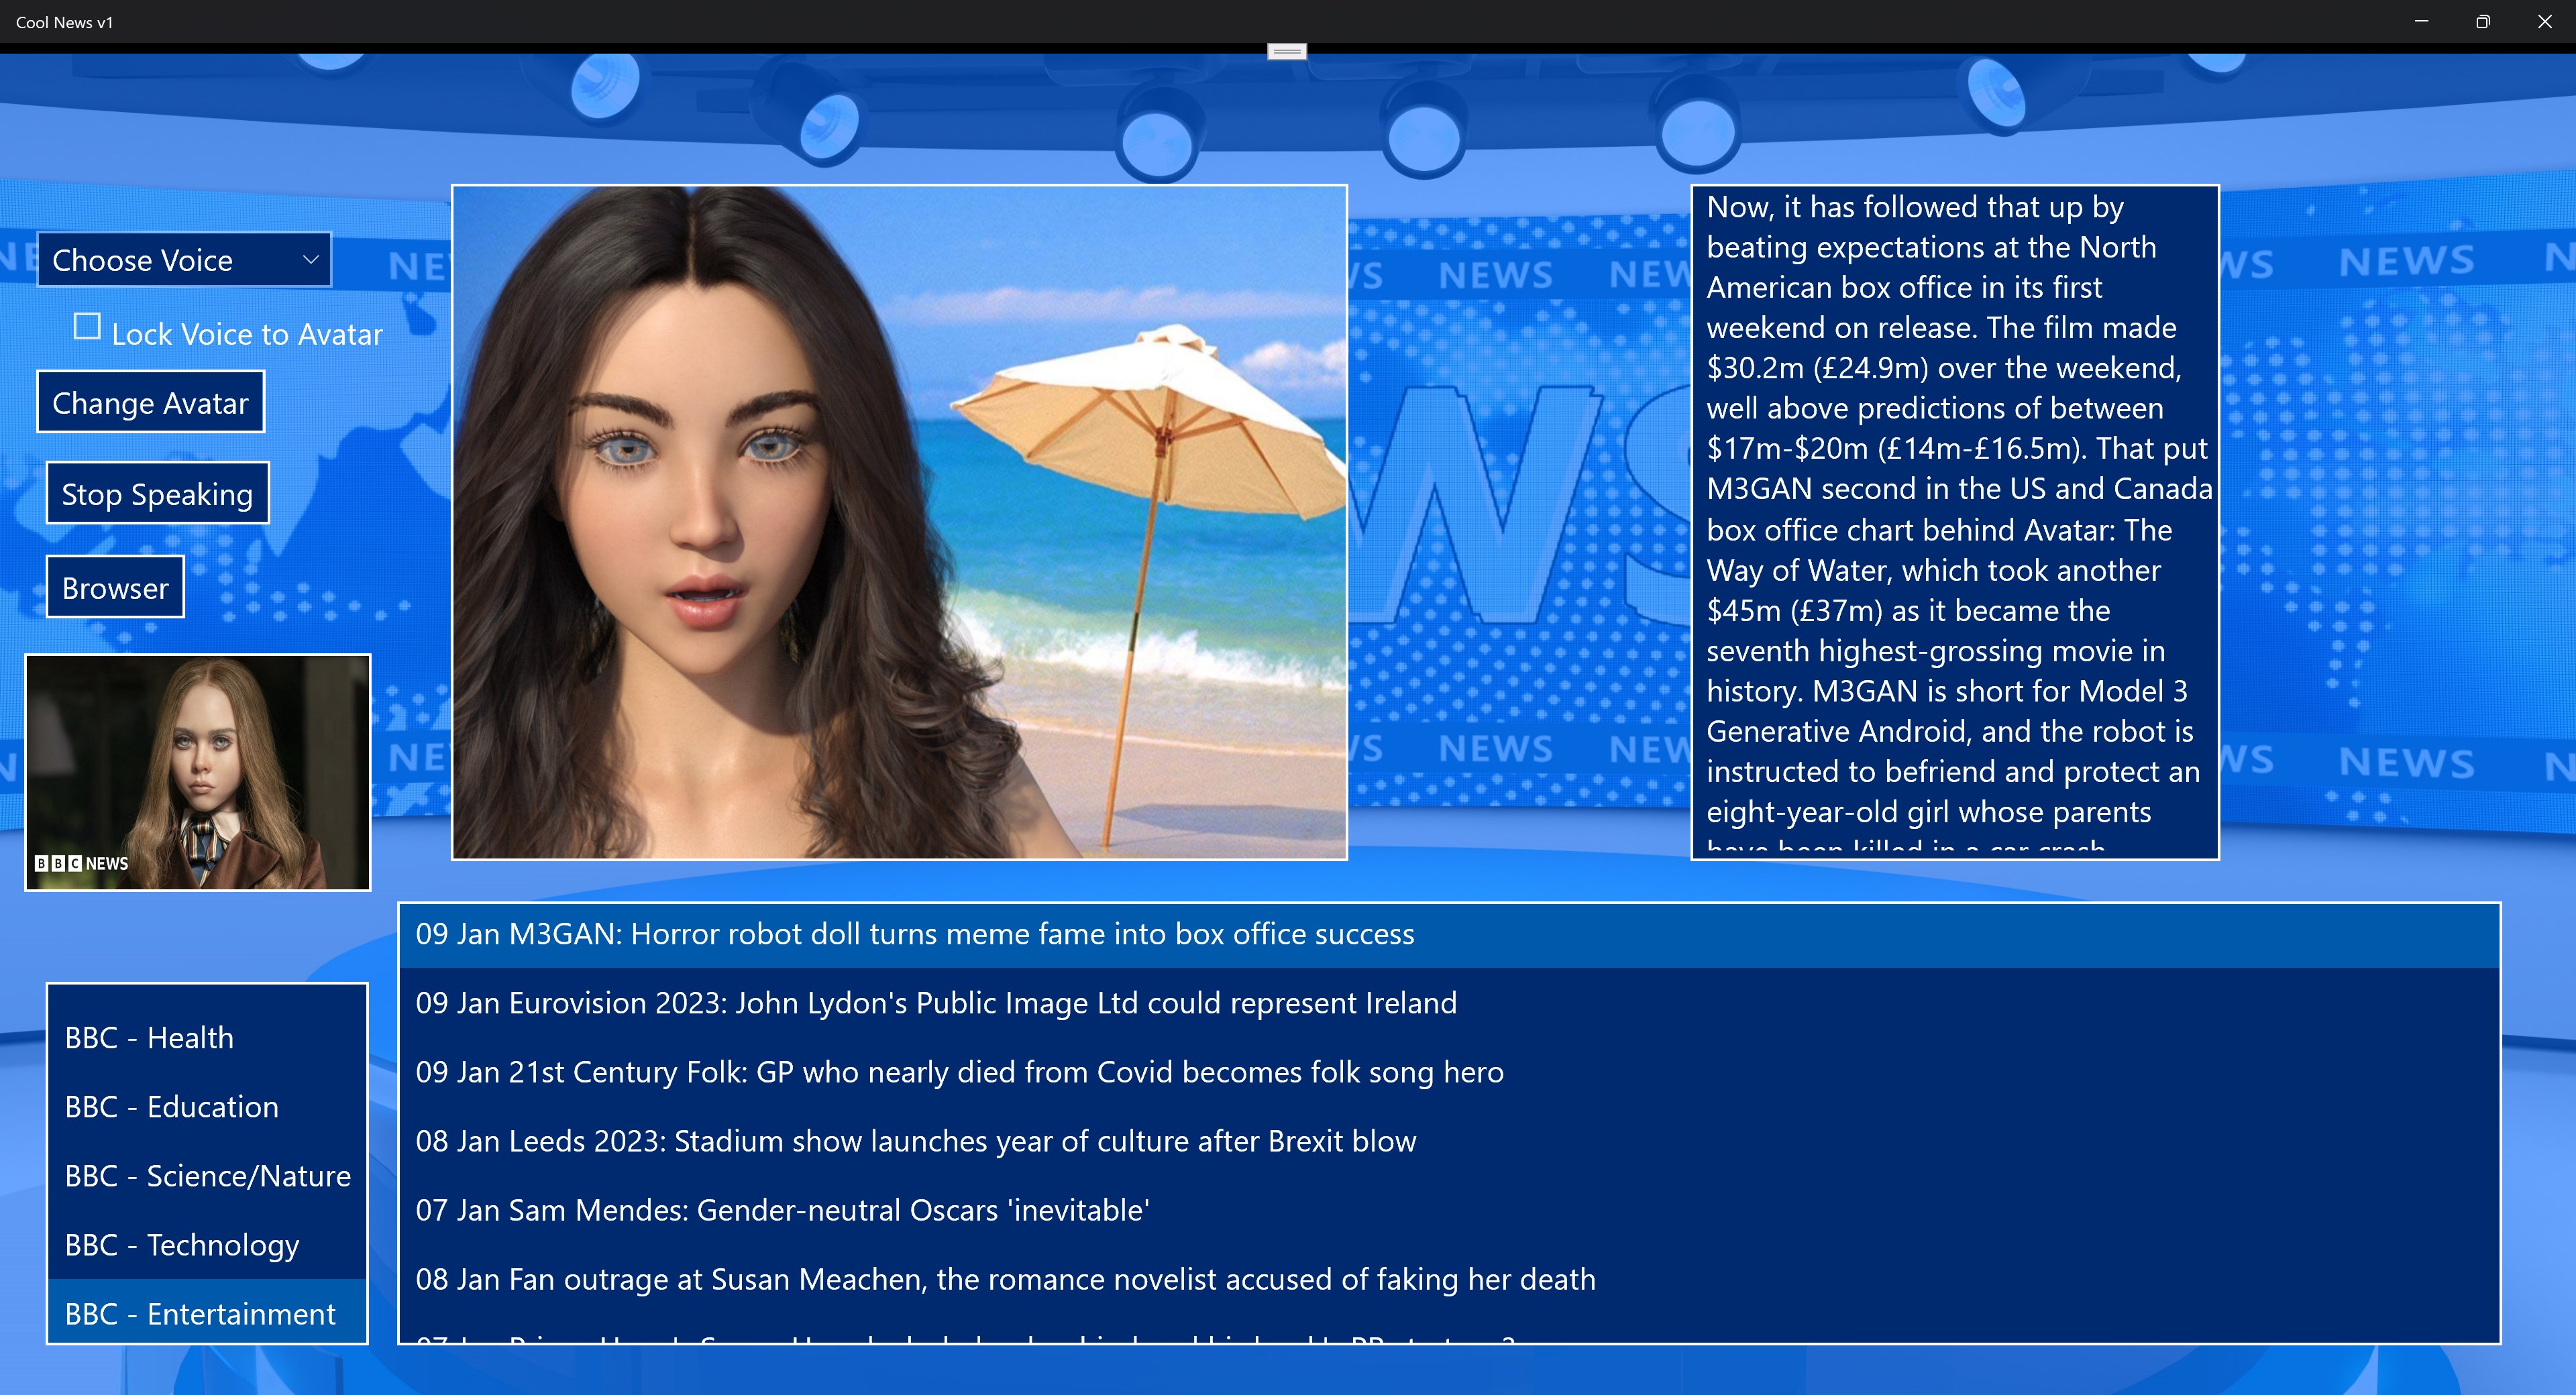Open Susan Meachen romance novelist headline

[x=1004, y=1279]
